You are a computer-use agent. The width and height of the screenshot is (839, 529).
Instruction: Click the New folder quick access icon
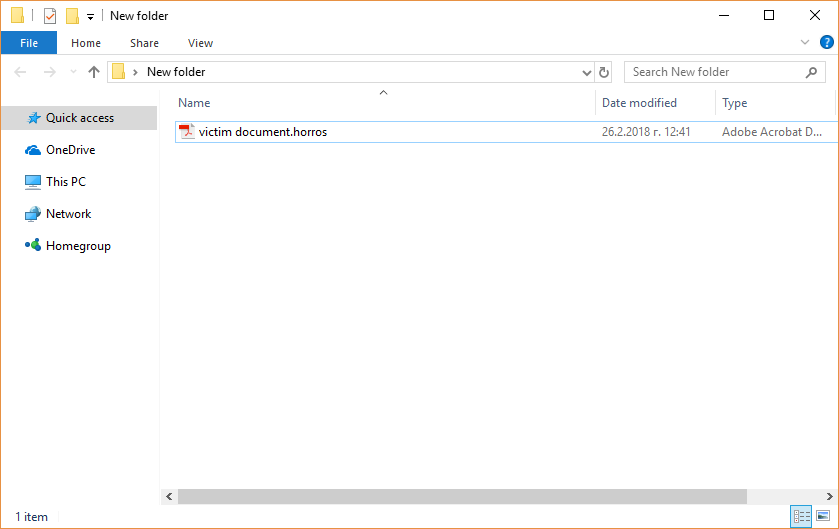(x=72, y=16)
